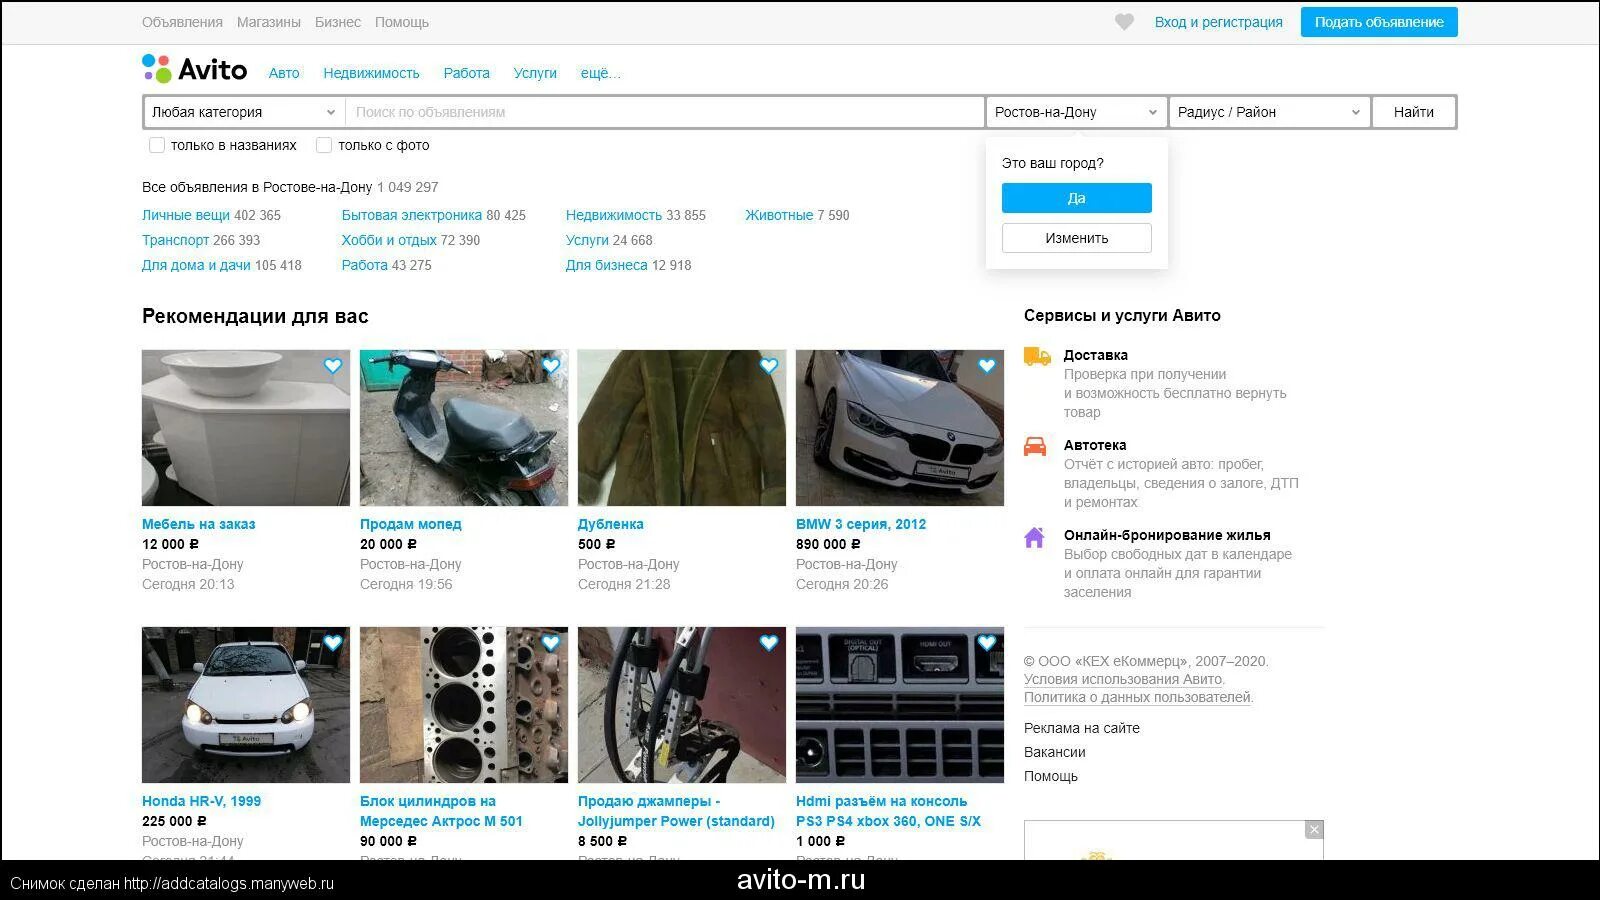Screen dimensions: 1600x900
Task: Favorite the Продаю джамперы listing
Action: click(769, 643)
